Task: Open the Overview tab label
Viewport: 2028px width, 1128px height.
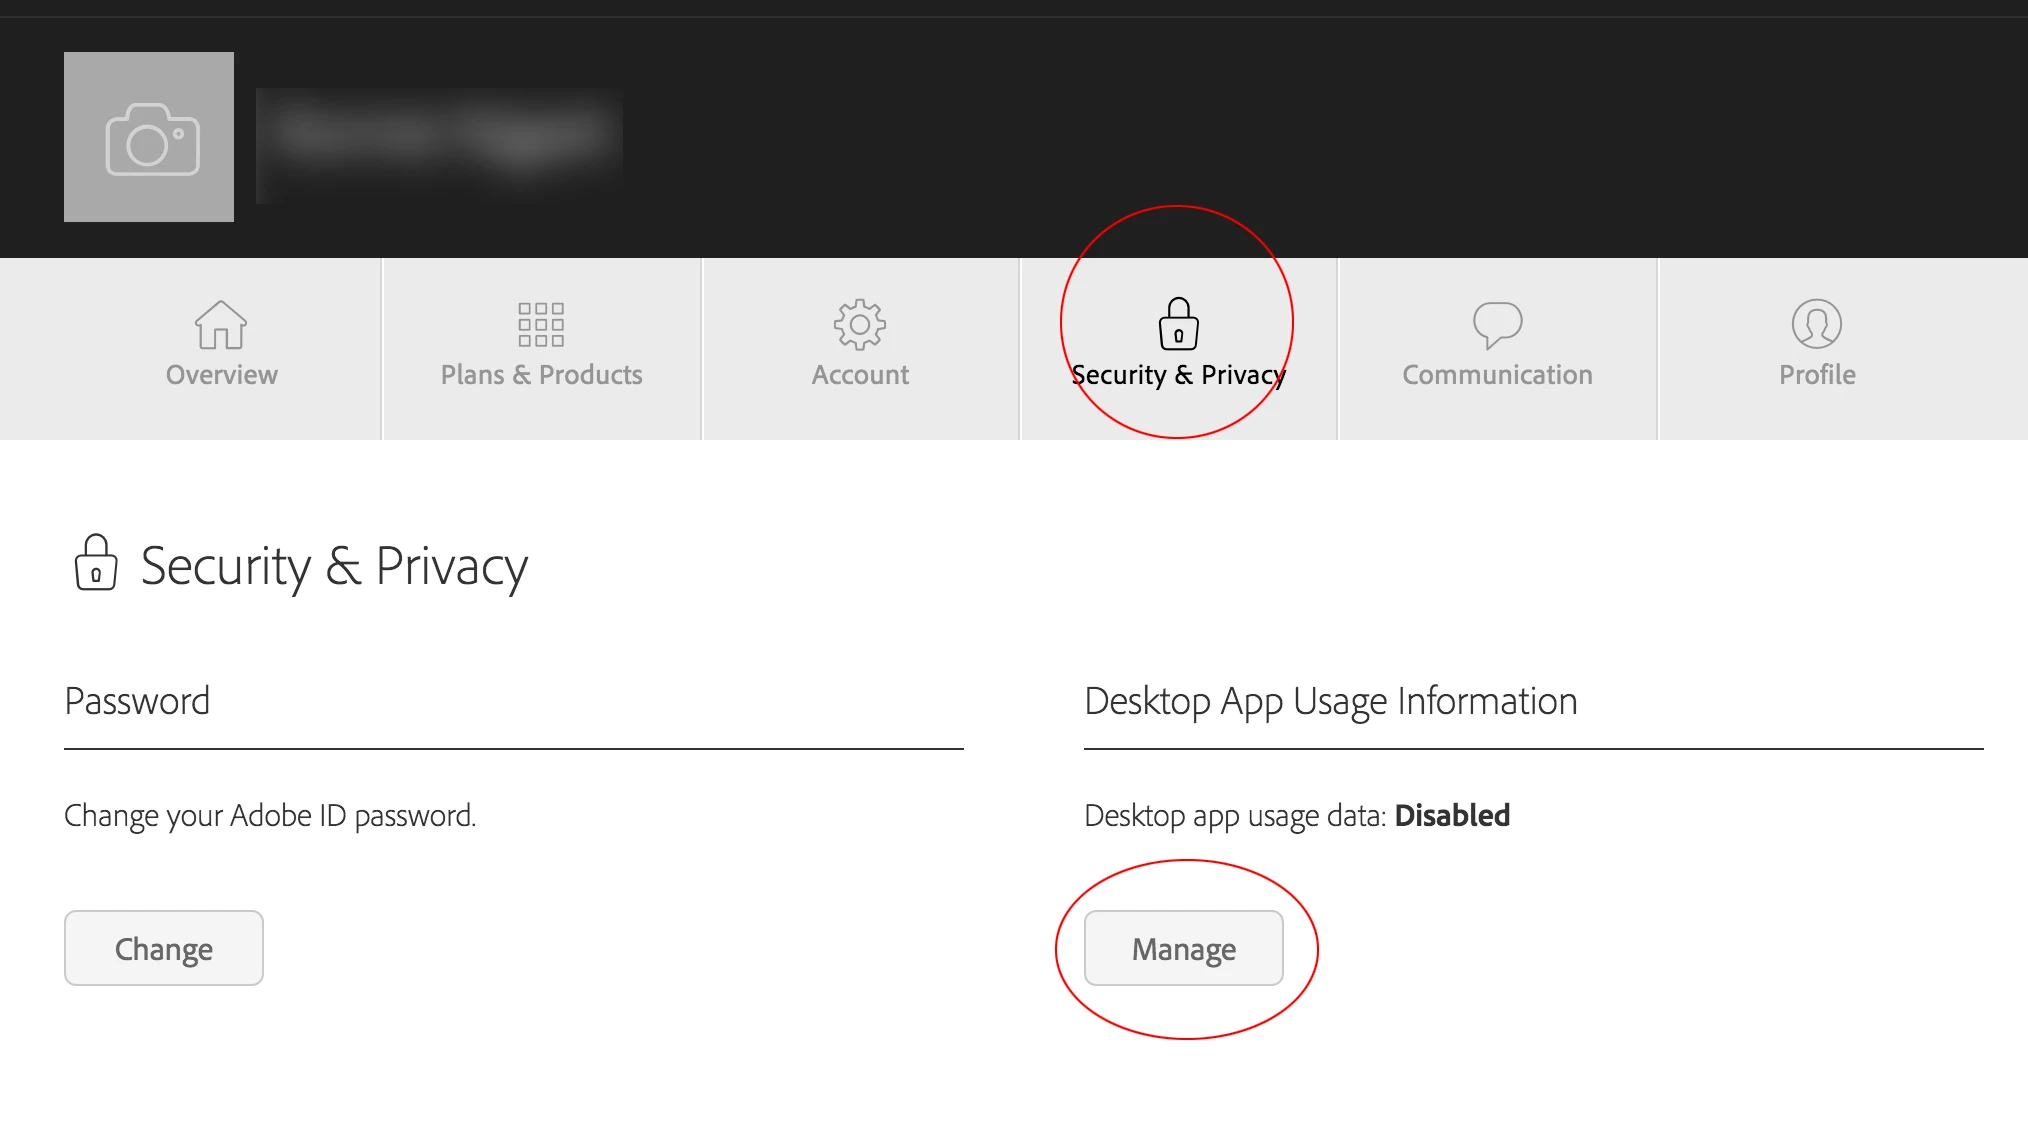Action: [x=221, y=375]
